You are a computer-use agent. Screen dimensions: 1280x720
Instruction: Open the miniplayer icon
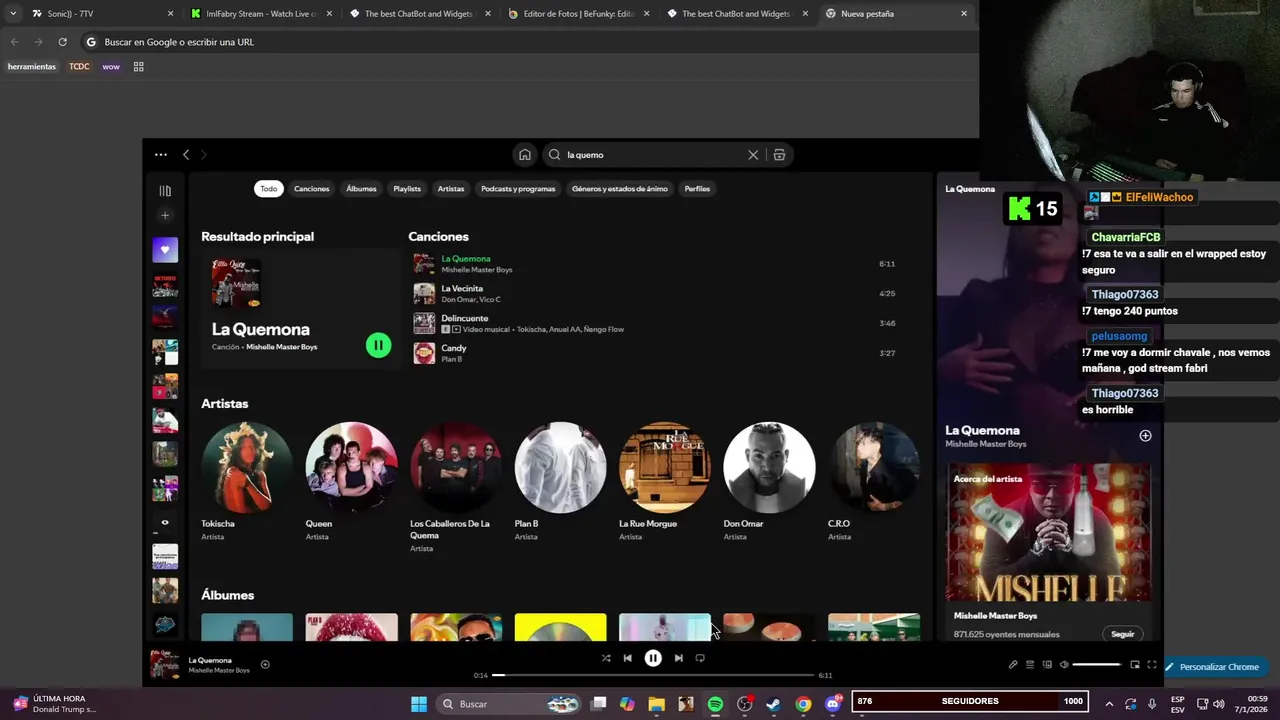coord(1135,665)
